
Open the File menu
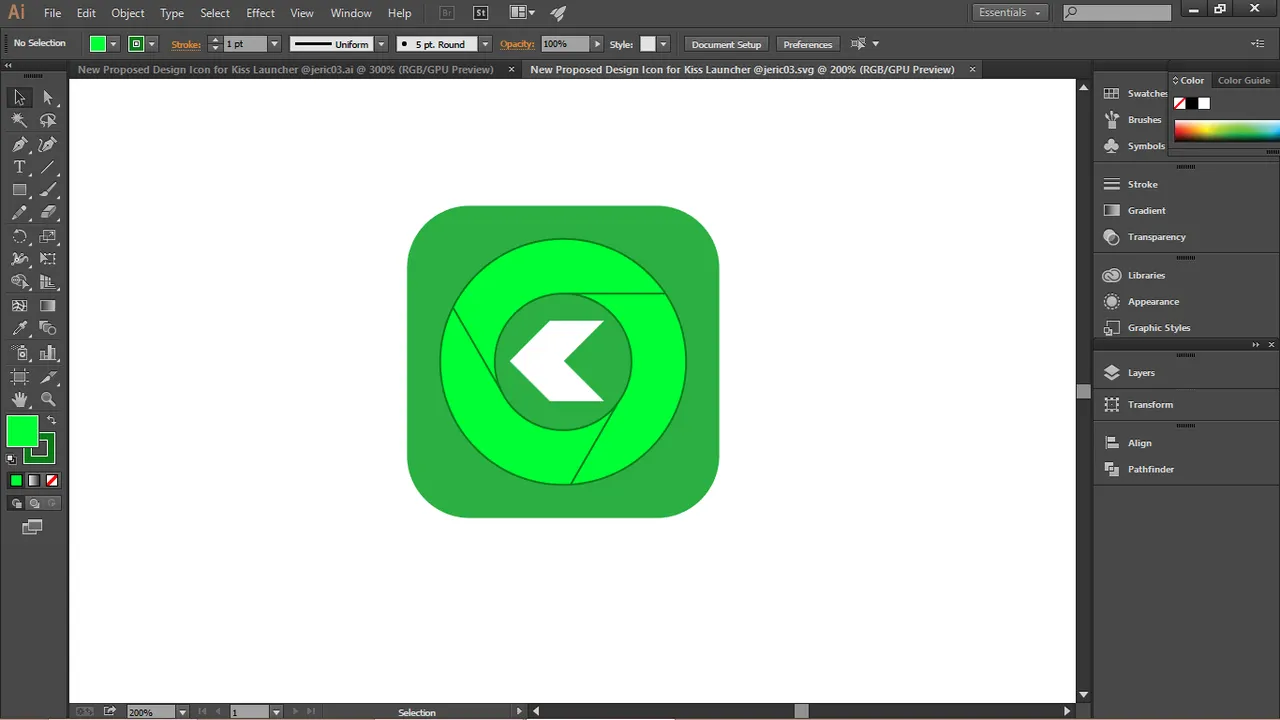[53, 13]
